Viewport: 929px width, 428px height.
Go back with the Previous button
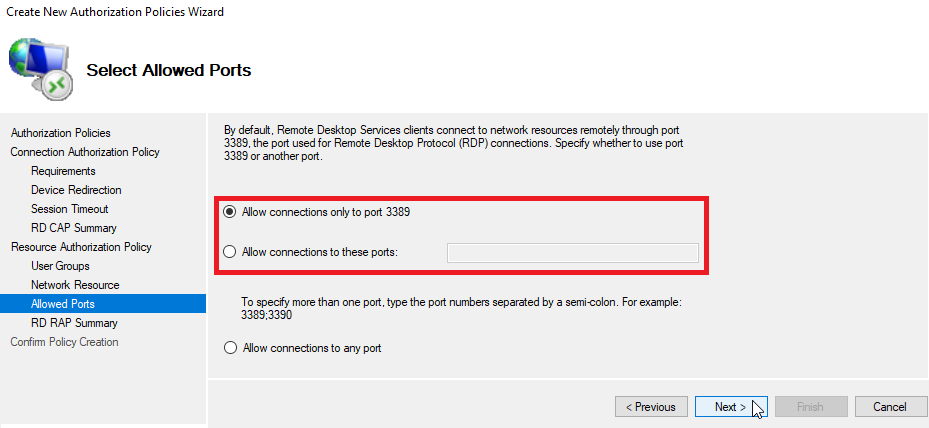pyautogui.click(x=652, y=407)
